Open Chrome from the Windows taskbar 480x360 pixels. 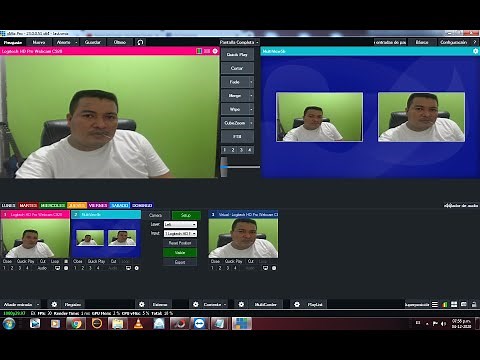click(x=76, y=323)
